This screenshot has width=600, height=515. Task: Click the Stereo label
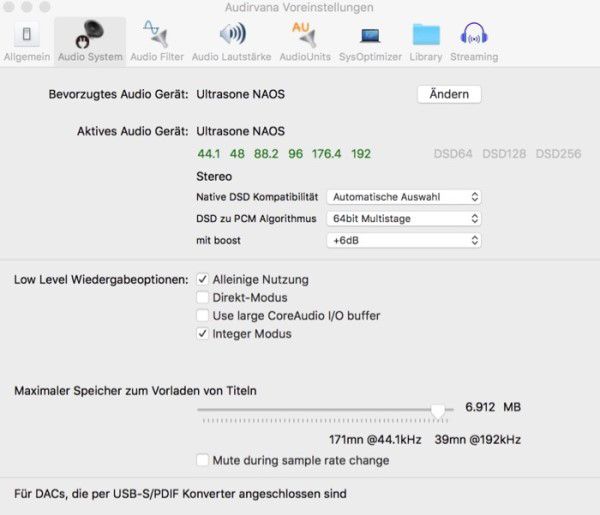[214, 176]
